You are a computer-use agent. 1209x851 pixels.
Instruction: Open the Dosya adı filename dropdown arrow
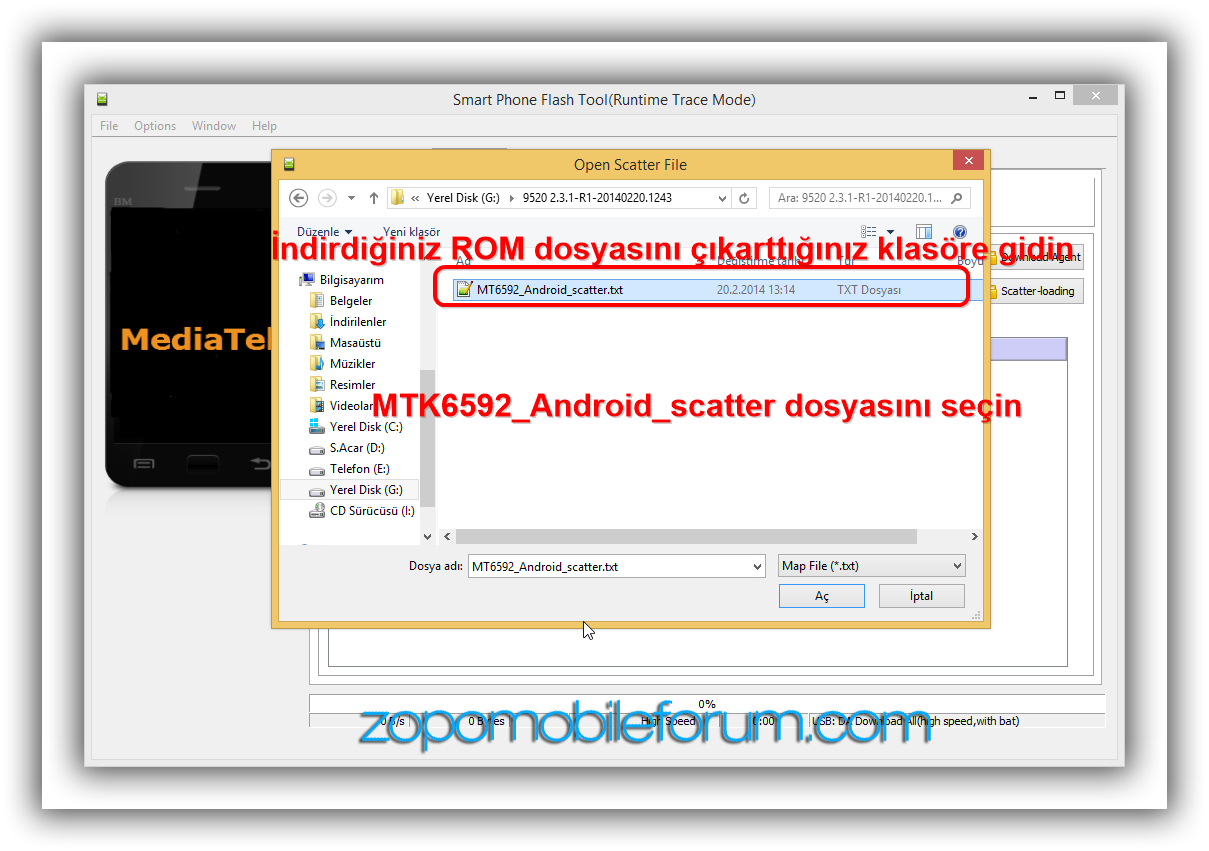point(757,567)
